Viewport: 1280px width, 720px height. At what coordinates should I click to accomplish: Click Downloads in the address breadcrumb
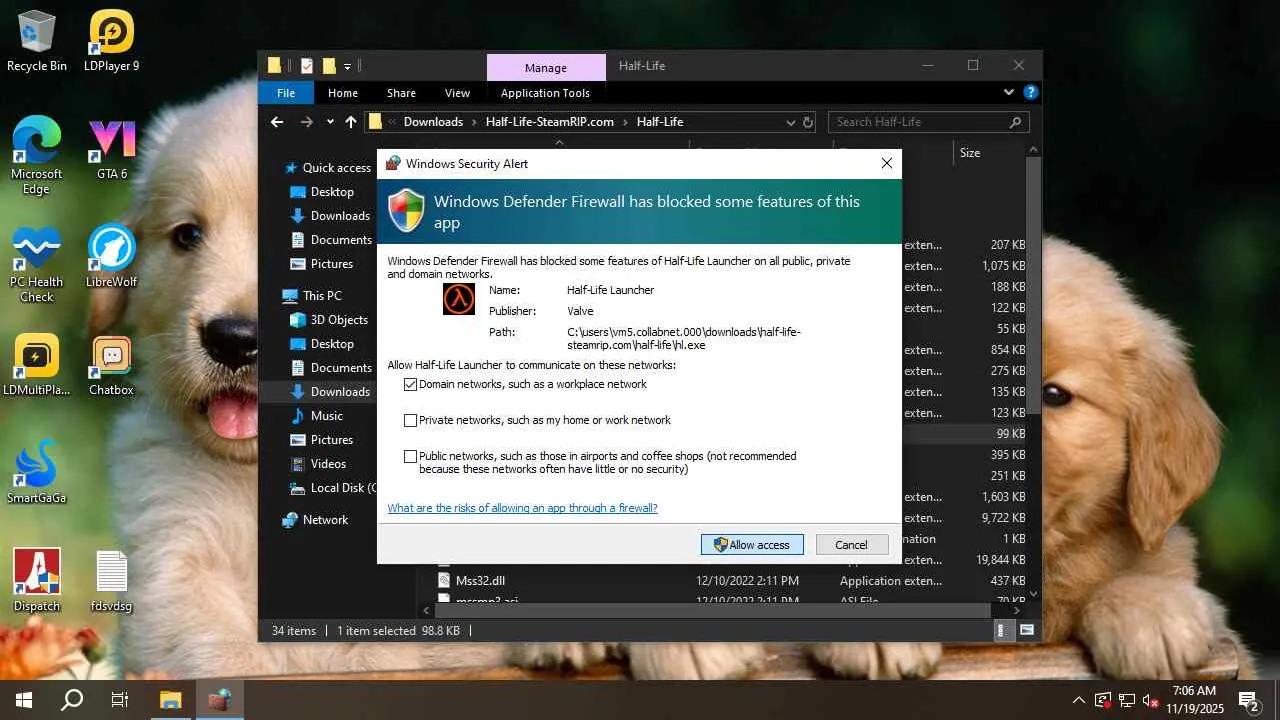pos(433,122)
